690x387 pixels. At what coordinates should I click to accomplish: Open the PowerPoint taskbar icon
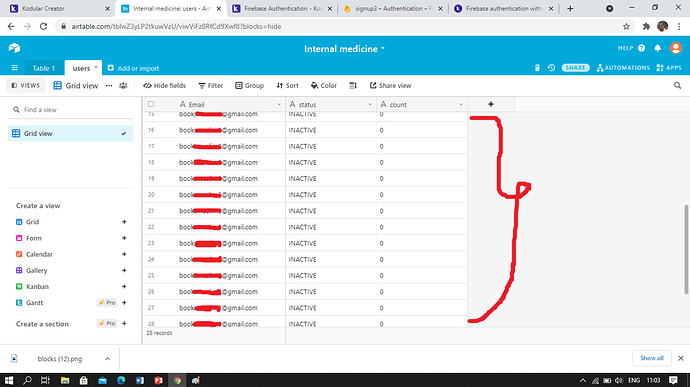pos(158,380)
